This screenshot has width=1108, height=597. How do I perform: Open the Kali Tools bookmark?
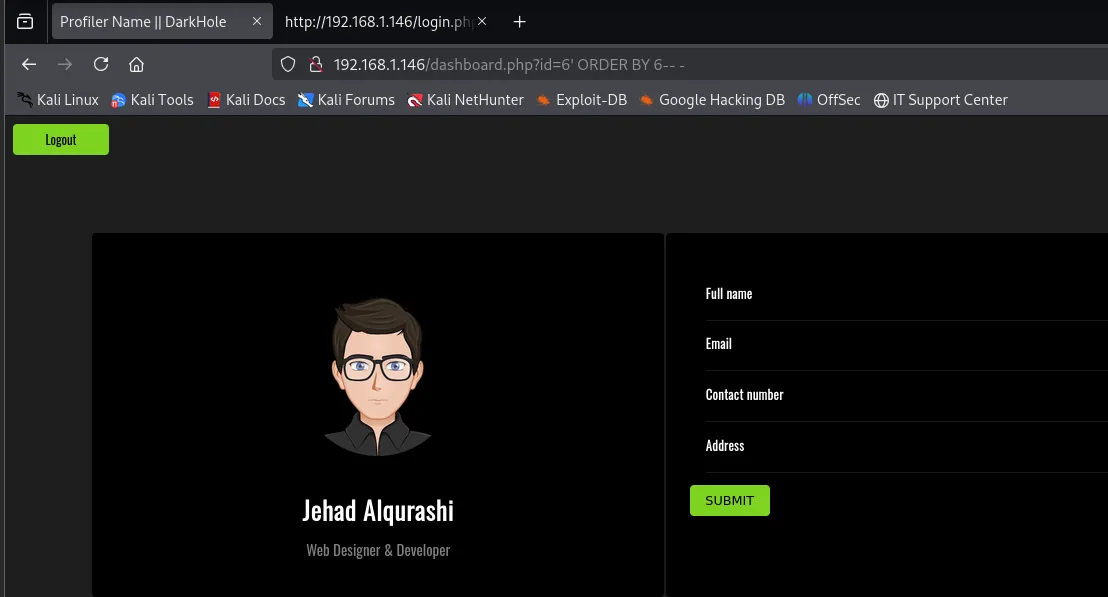(x=153, y=100)
